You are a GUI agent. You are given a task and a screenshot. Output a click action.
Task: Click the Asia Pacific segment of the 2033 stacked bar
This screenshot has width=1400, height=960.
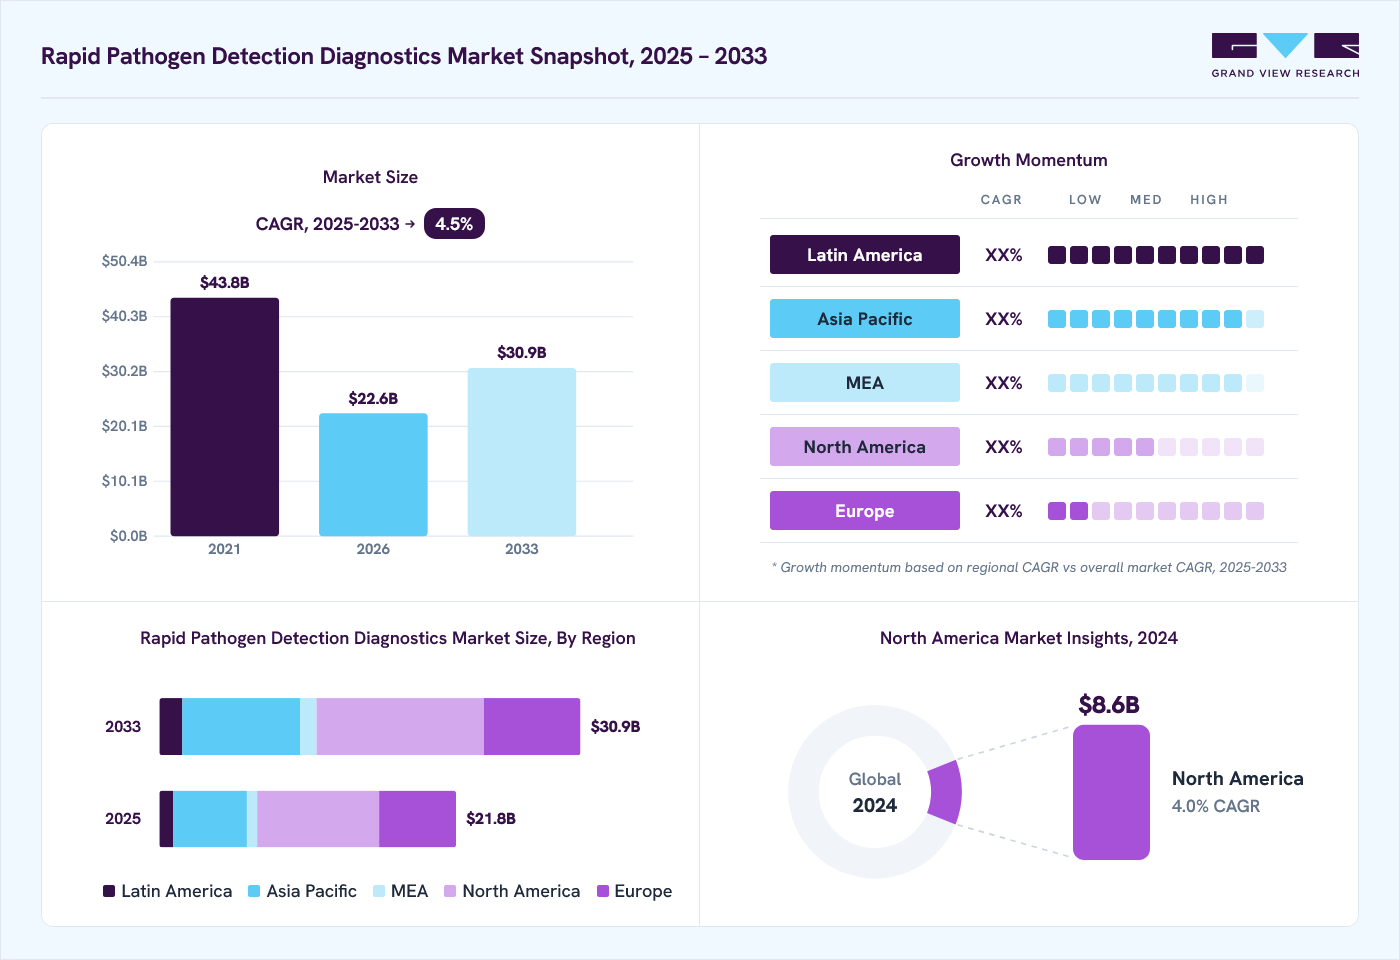(x=241, y=727)
